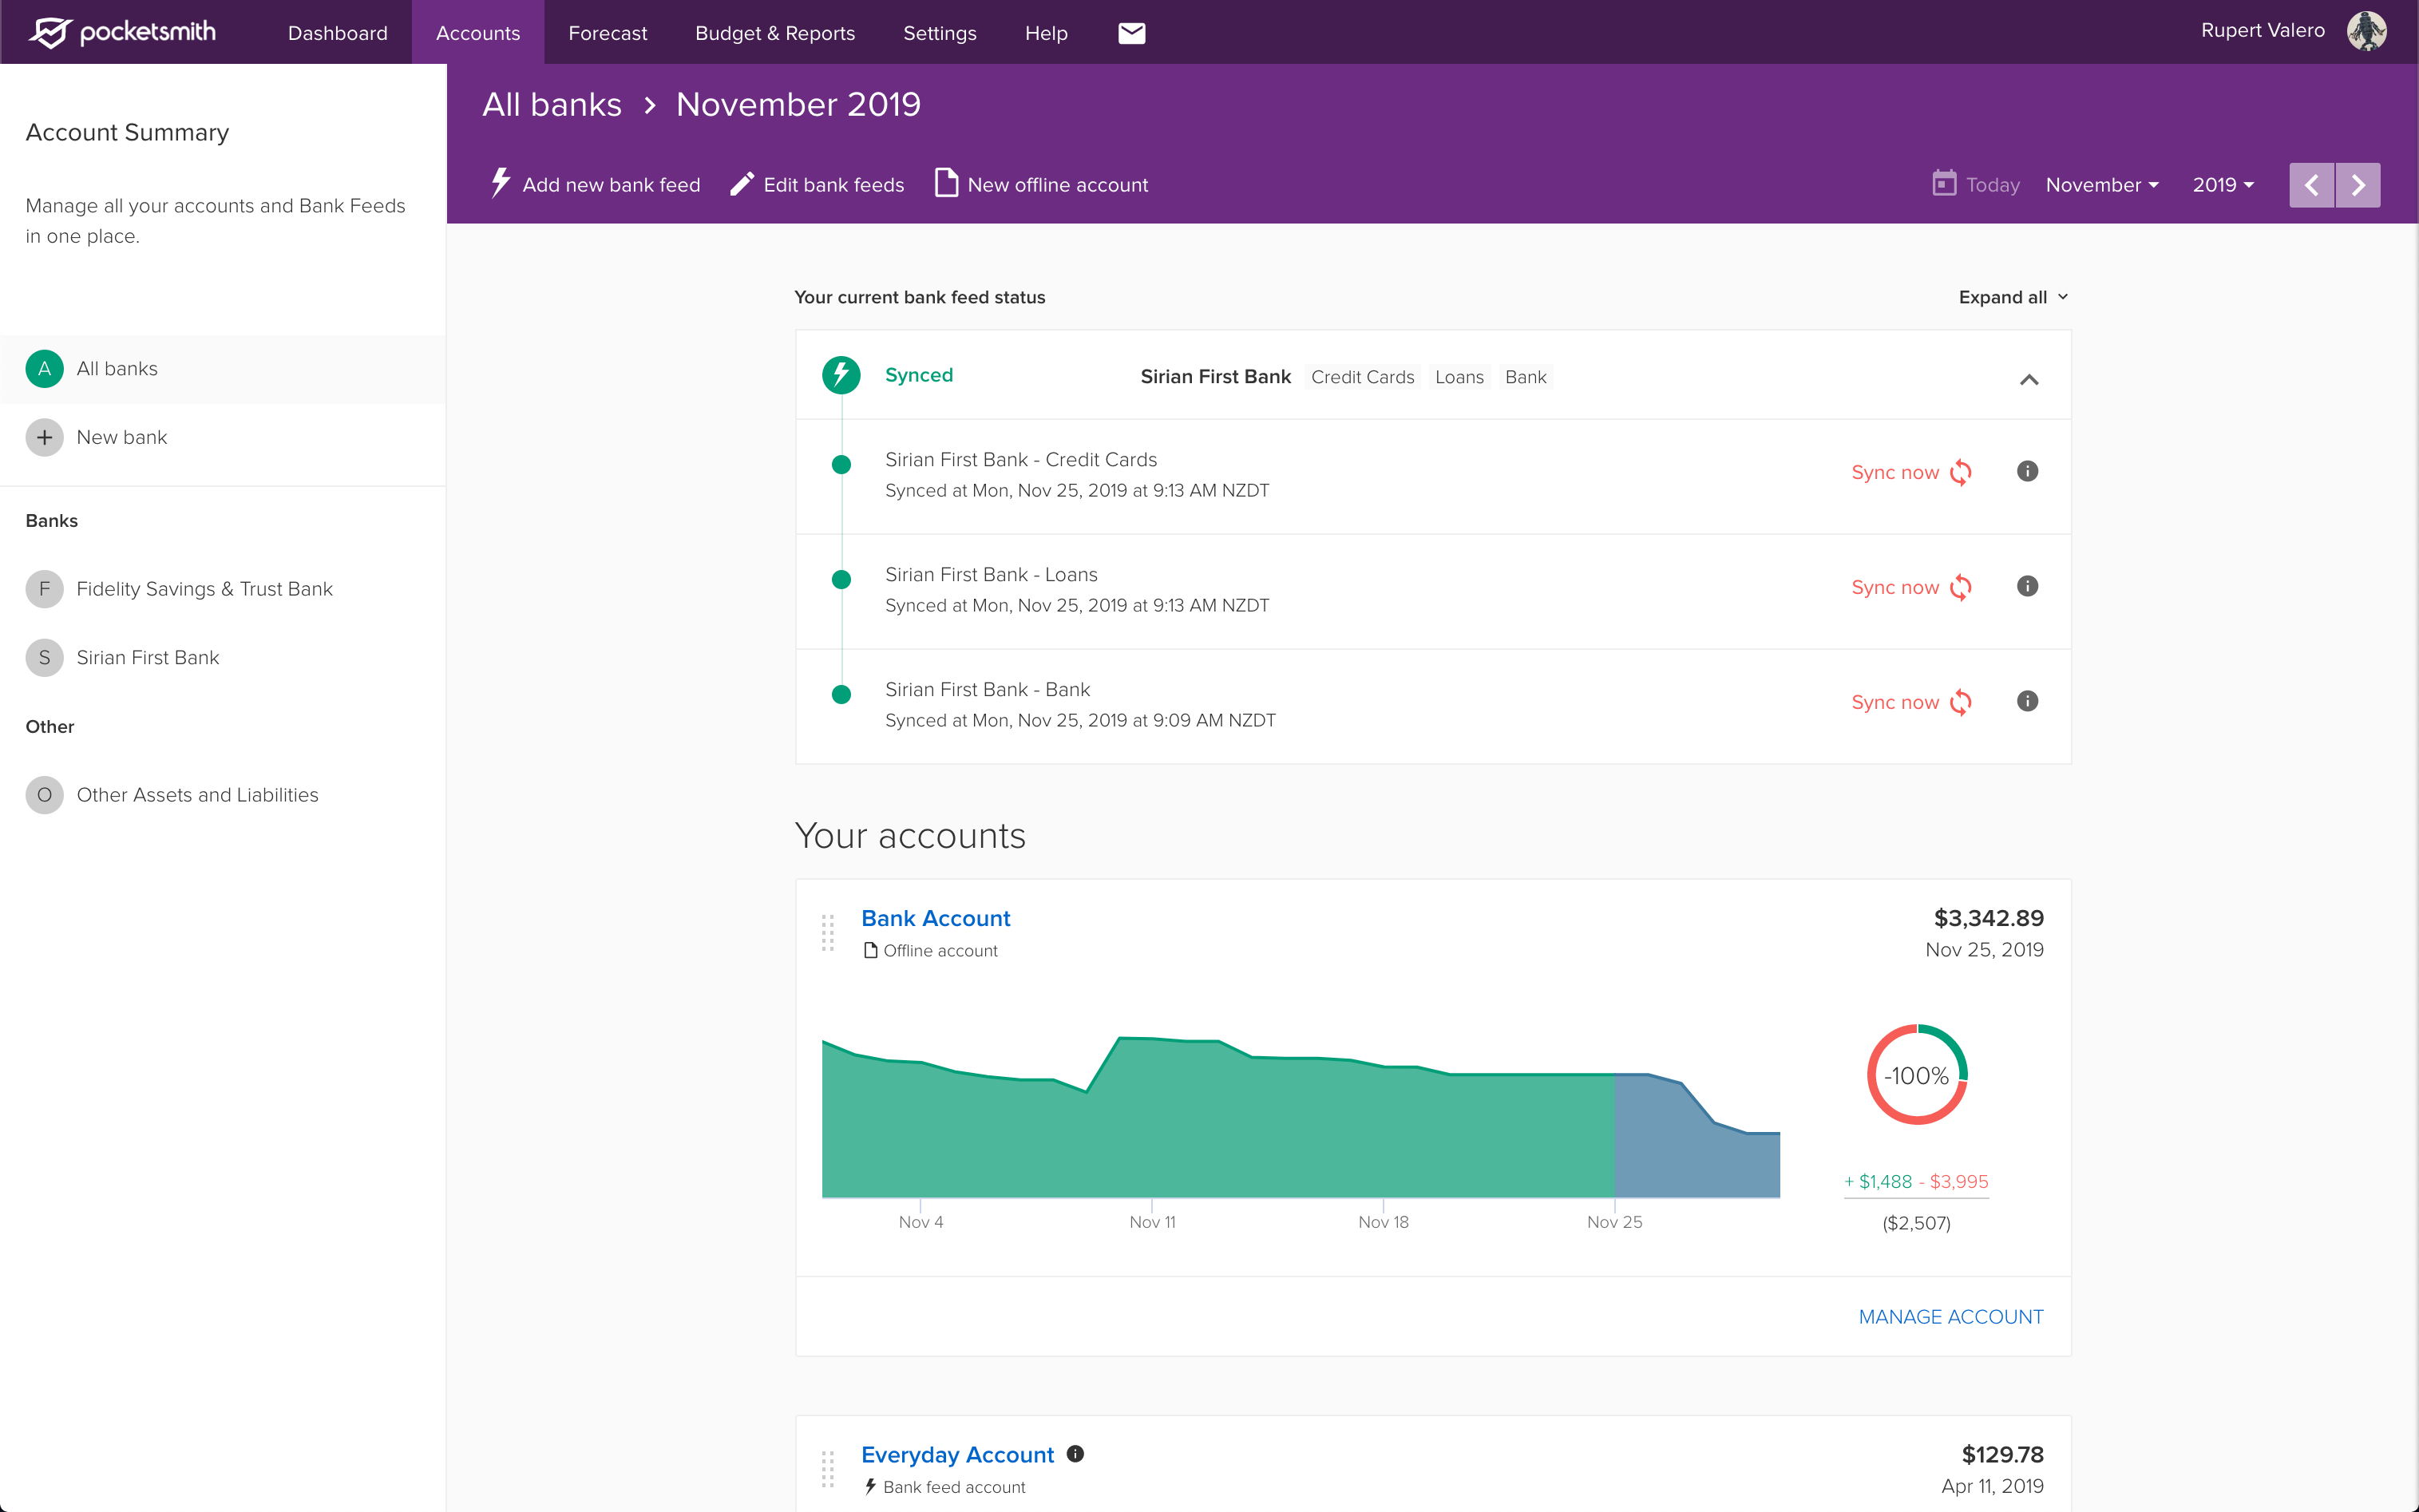Screen dimensions: 2419x1512
Task: Open the Everyday Account link
Action: [x=958, y=1454]
